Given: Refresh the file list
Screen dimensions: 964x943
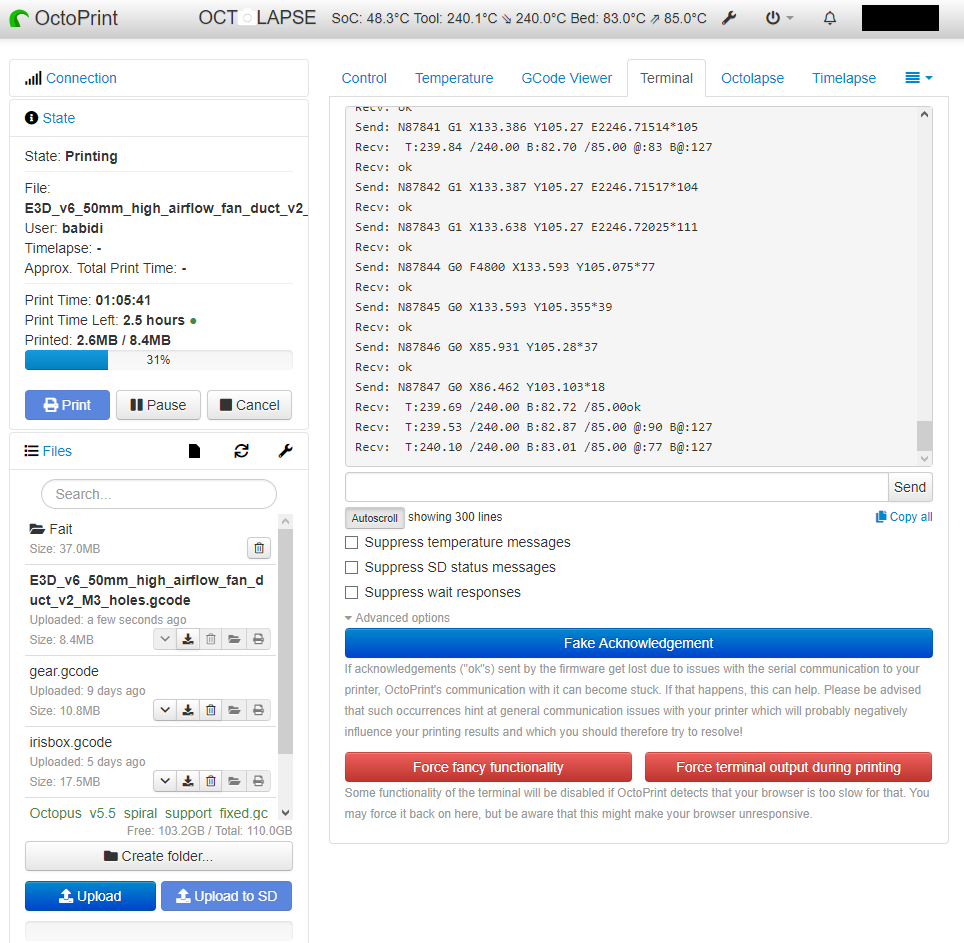Looking at the screenshot, I should pos(241,451).
